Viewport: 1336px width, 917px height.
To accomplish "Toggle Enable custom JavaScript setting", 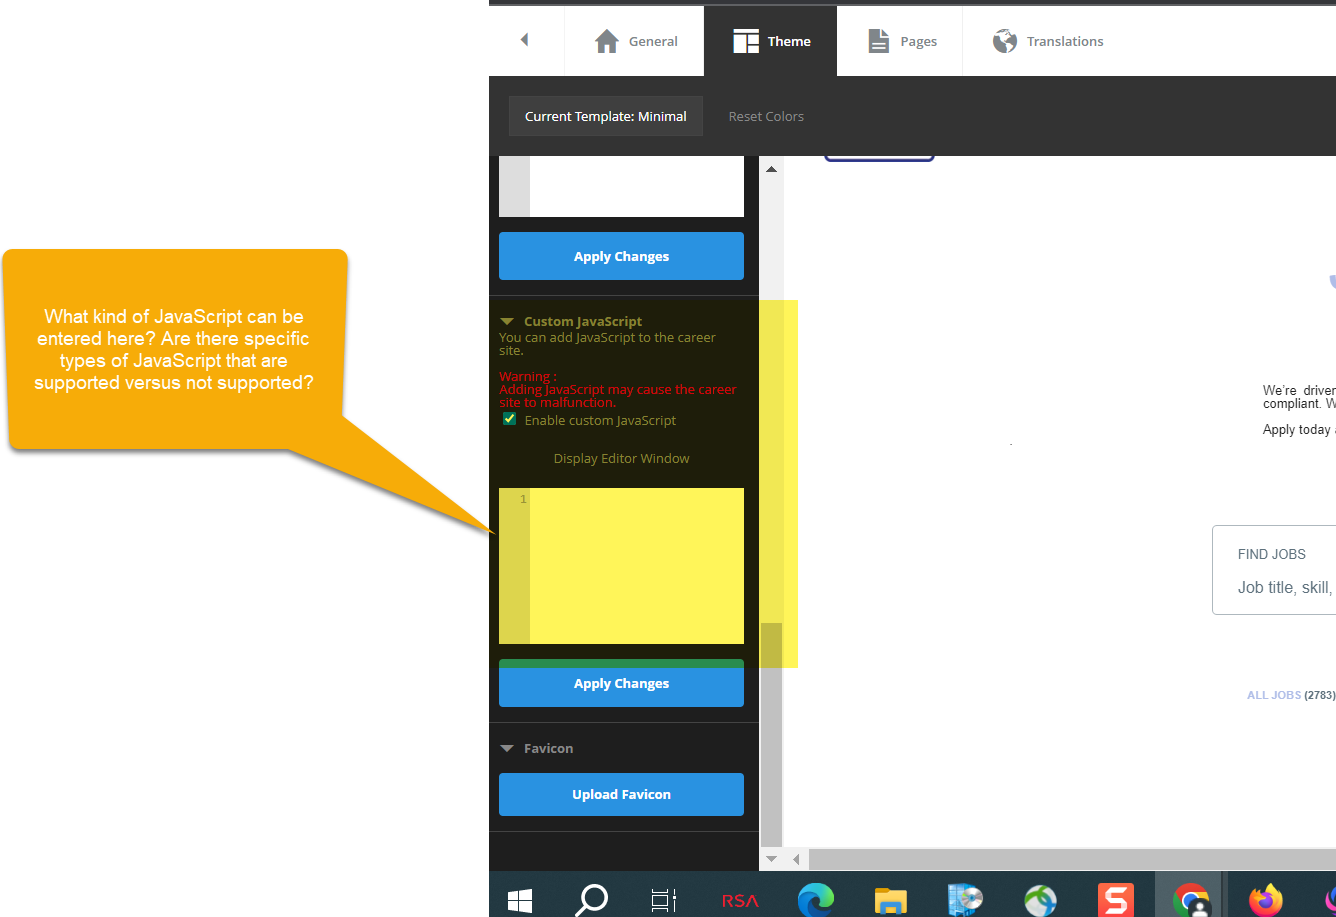I will [x=509, y=419].
